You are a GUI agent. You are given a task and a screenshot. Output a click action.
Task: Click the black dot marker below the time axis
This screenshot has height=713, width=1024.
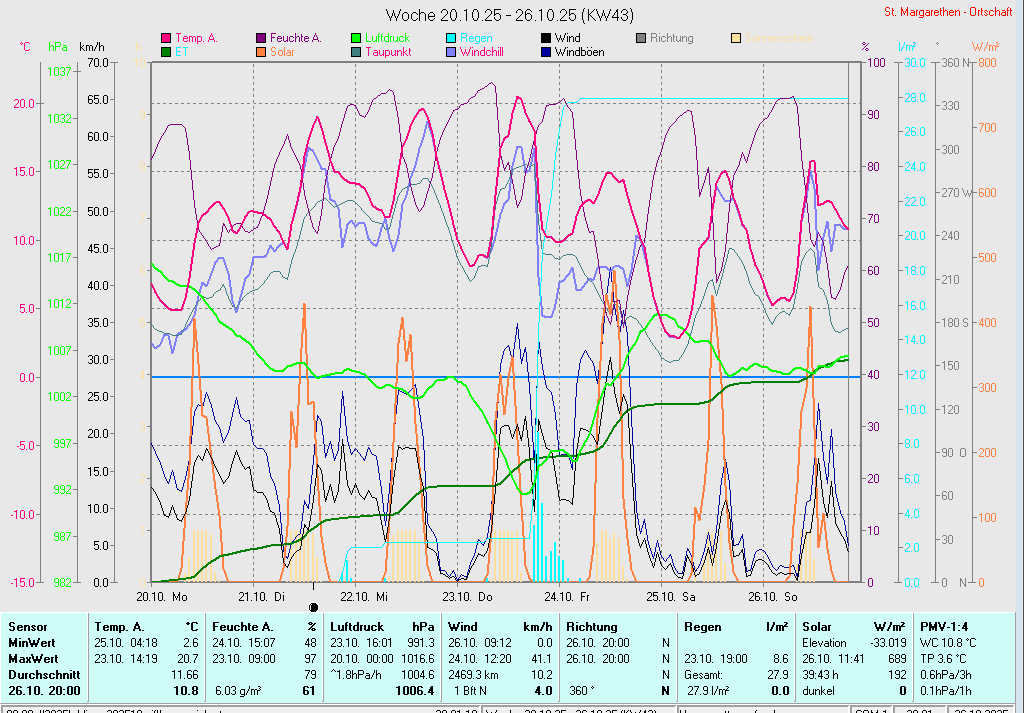point(314,606)
